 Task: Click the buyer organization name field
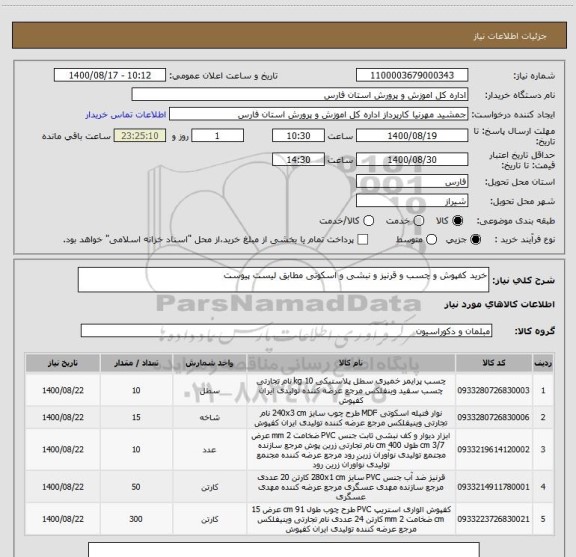click(300, 95)
